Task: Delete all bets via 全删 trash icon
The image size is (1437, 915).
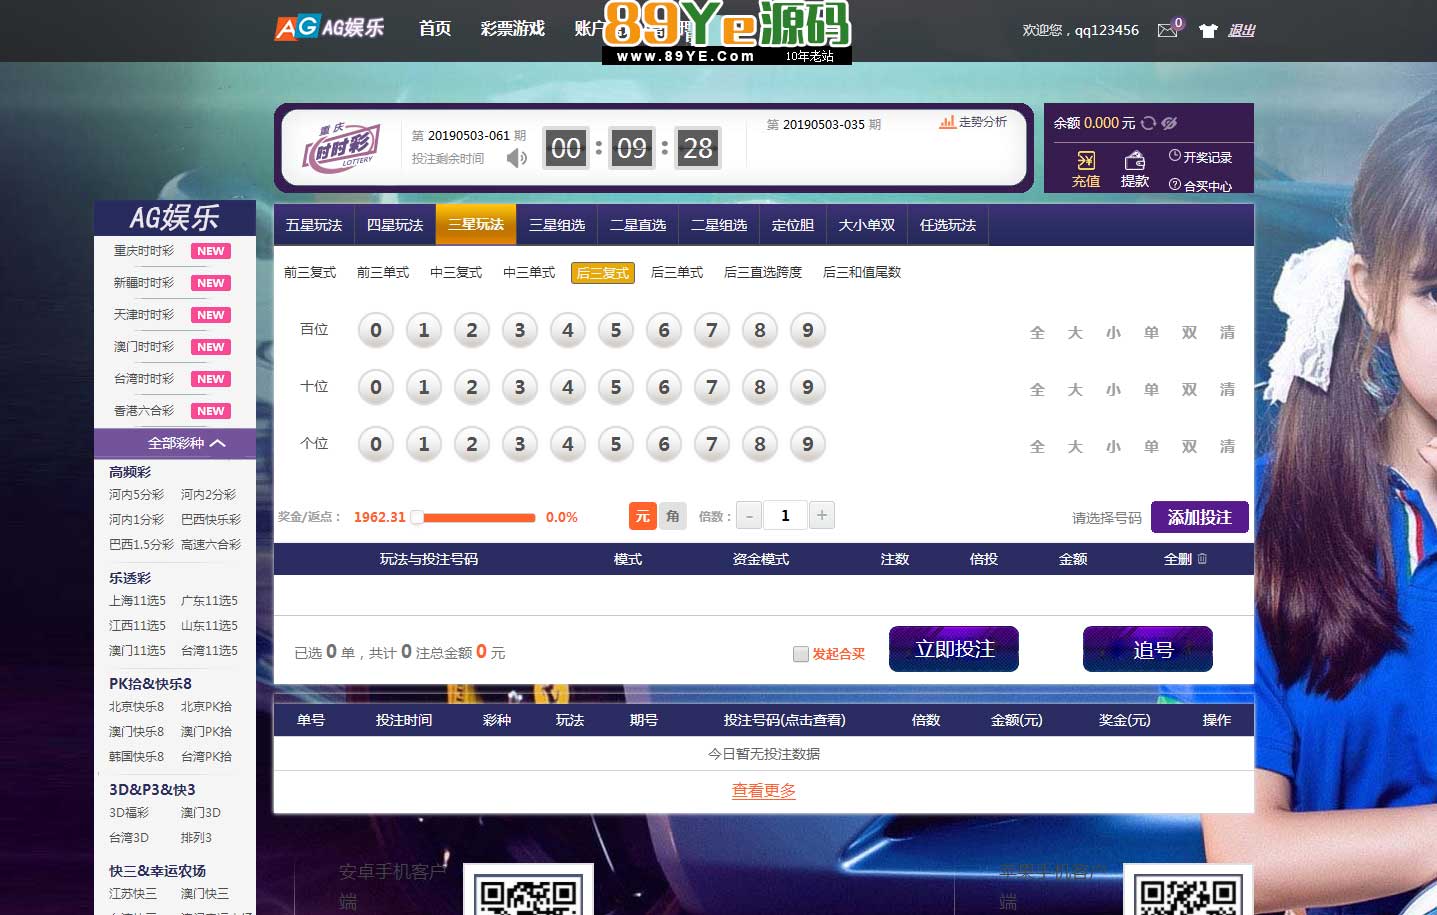Action: [1202, 559]
